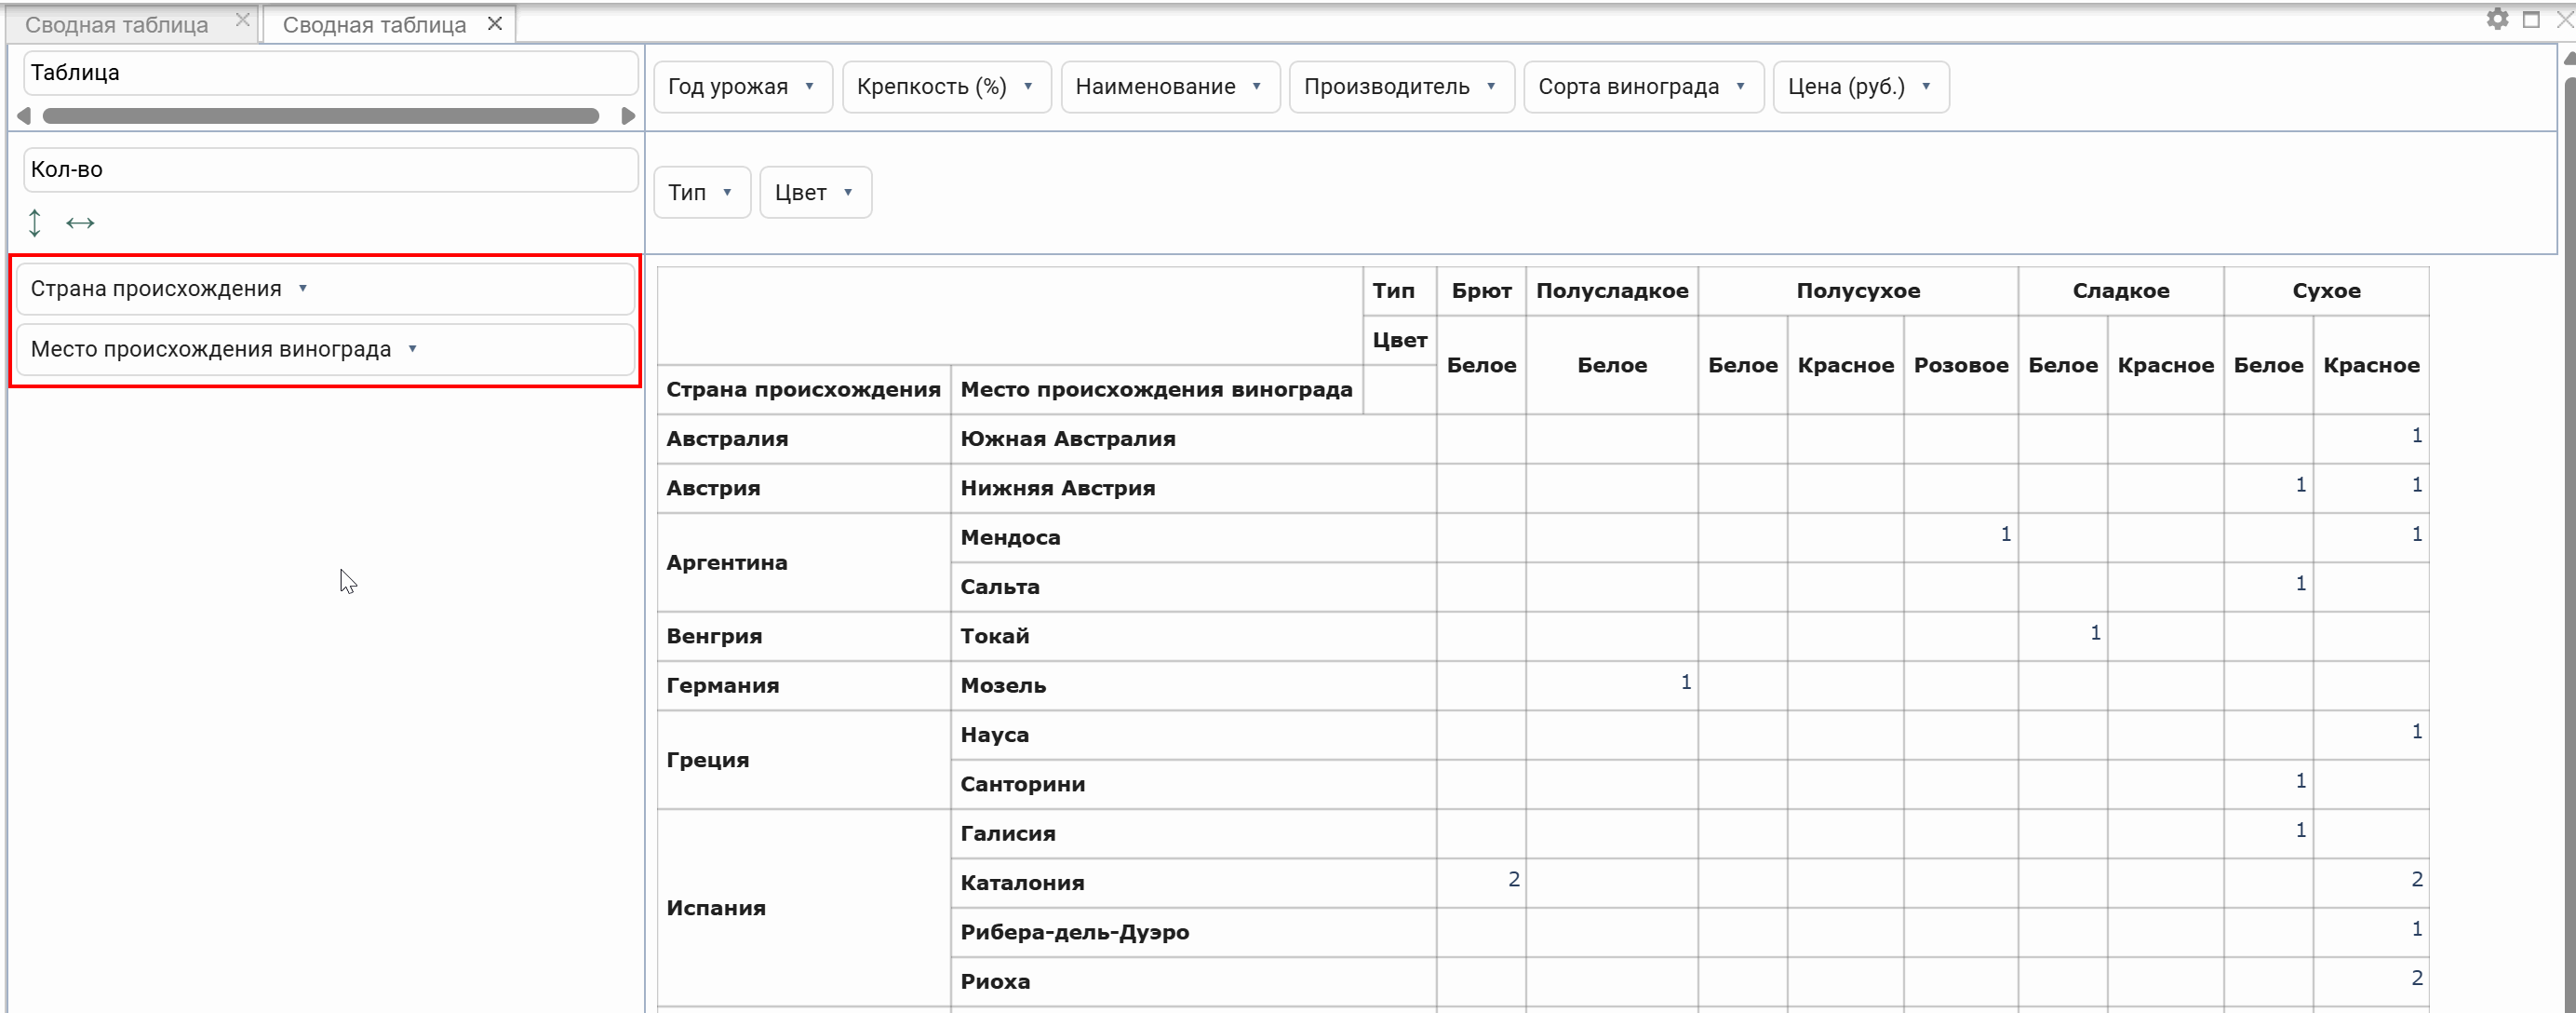Screen dimensions: 2576x1013
Task: Click the Брют column header
Action: pyautogui.click(x=1481, y=291)
